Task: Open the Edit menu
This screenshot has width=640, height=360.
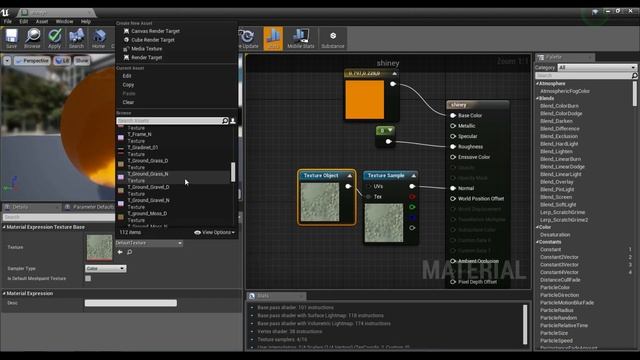Action: click(24, 22)
